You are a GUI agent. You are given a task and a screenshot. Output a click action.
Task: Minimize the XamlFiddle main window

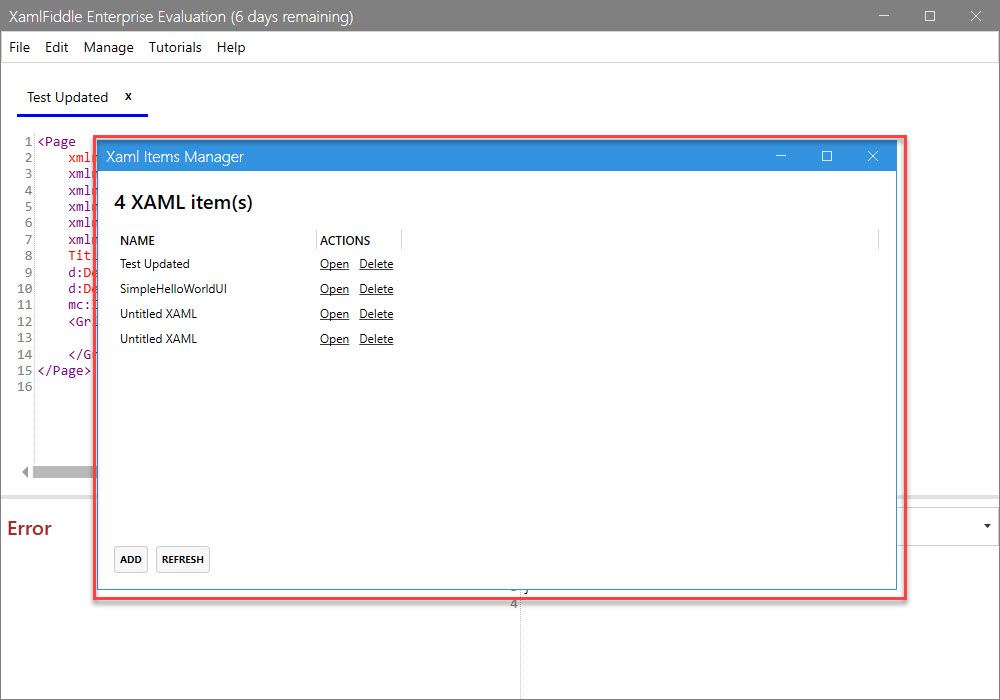tap(883, 16)
